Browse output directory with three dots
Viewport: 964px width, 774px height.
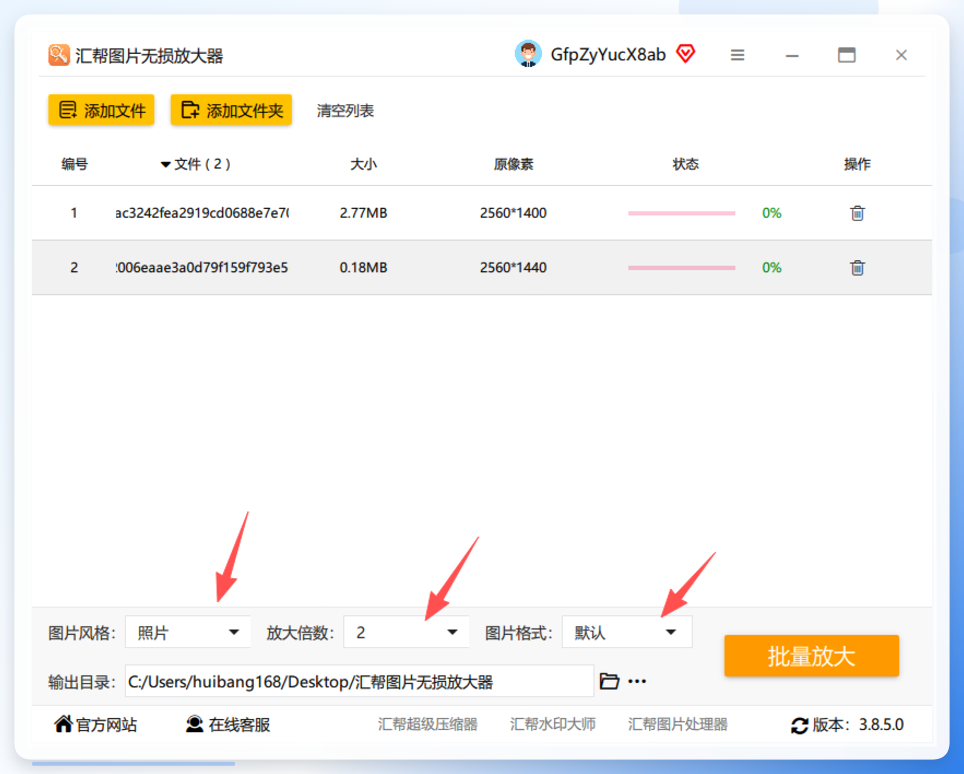pos(637,681)
